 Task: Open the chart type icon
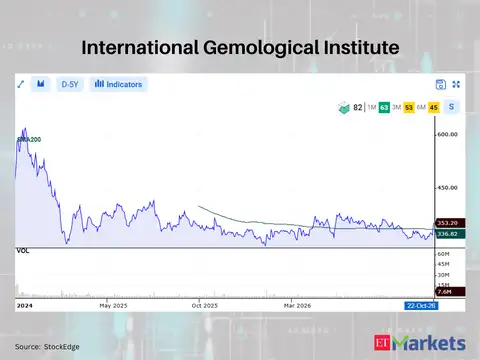[x=41, y=84]
